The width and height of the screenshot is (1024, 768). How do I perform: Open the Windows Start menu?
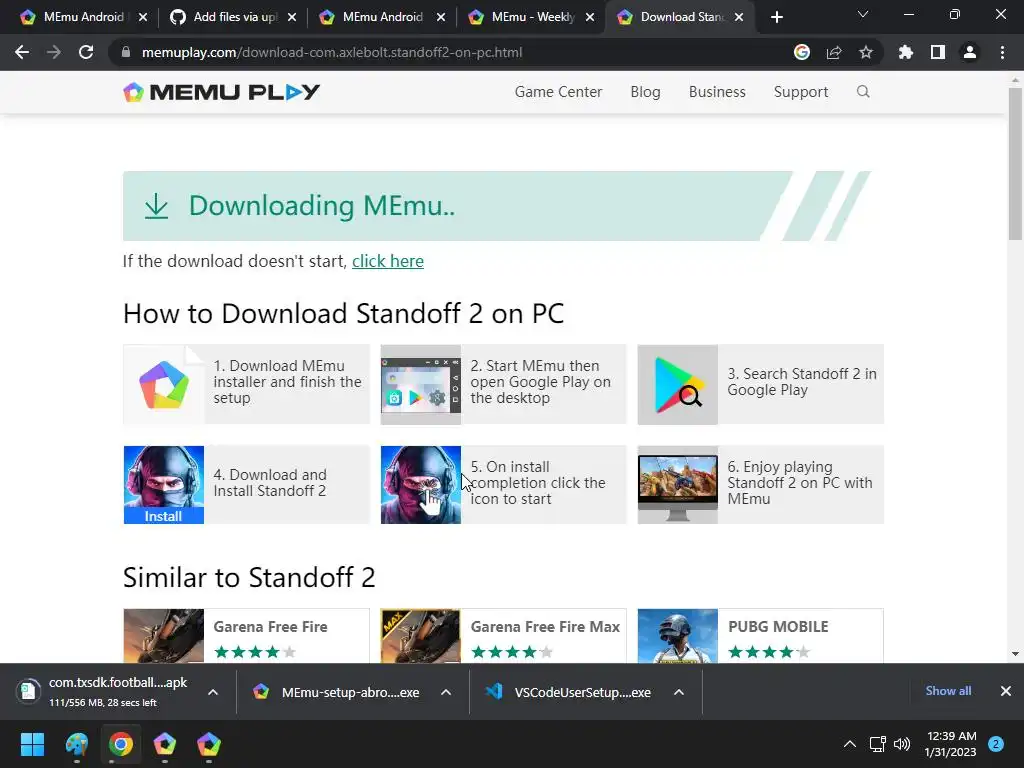(x=32, y=744)
